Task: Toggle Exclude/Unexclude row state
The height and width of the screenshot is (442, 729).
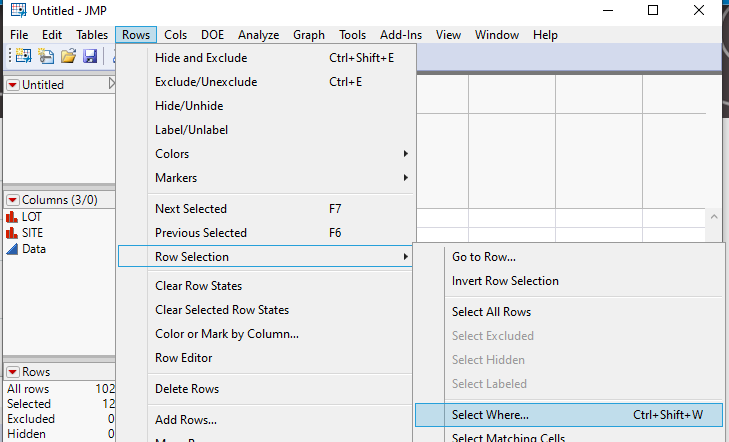Action: pyautogui.click(x=206, y=82)
